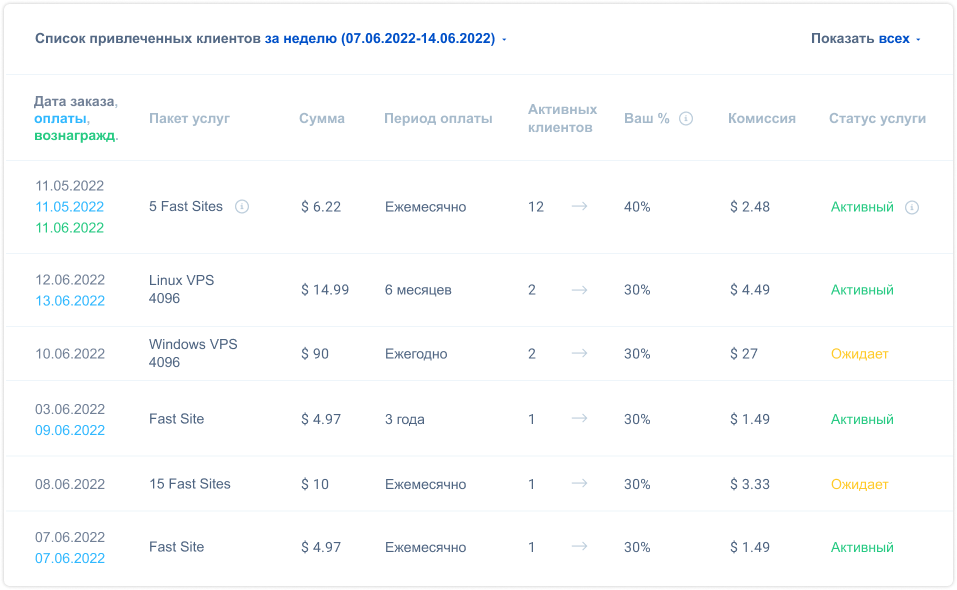Open the Показать всех filter dropdown

coord(894,38)
